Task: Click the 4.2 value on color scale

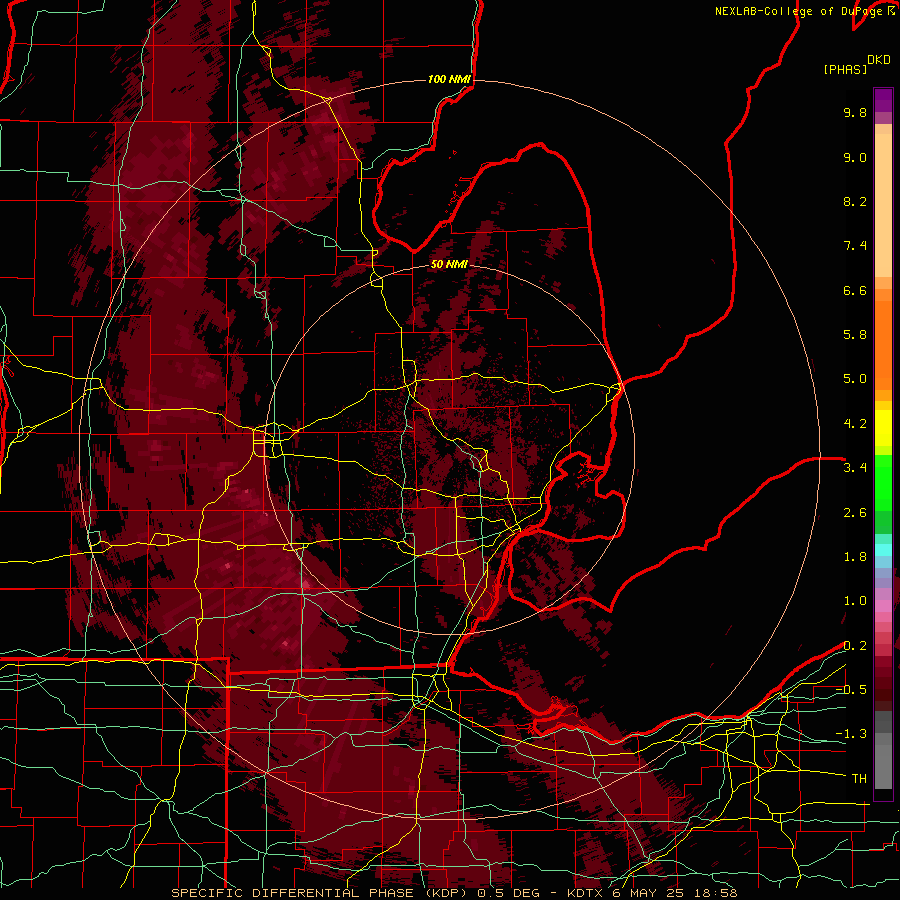Action: point(855,424)
